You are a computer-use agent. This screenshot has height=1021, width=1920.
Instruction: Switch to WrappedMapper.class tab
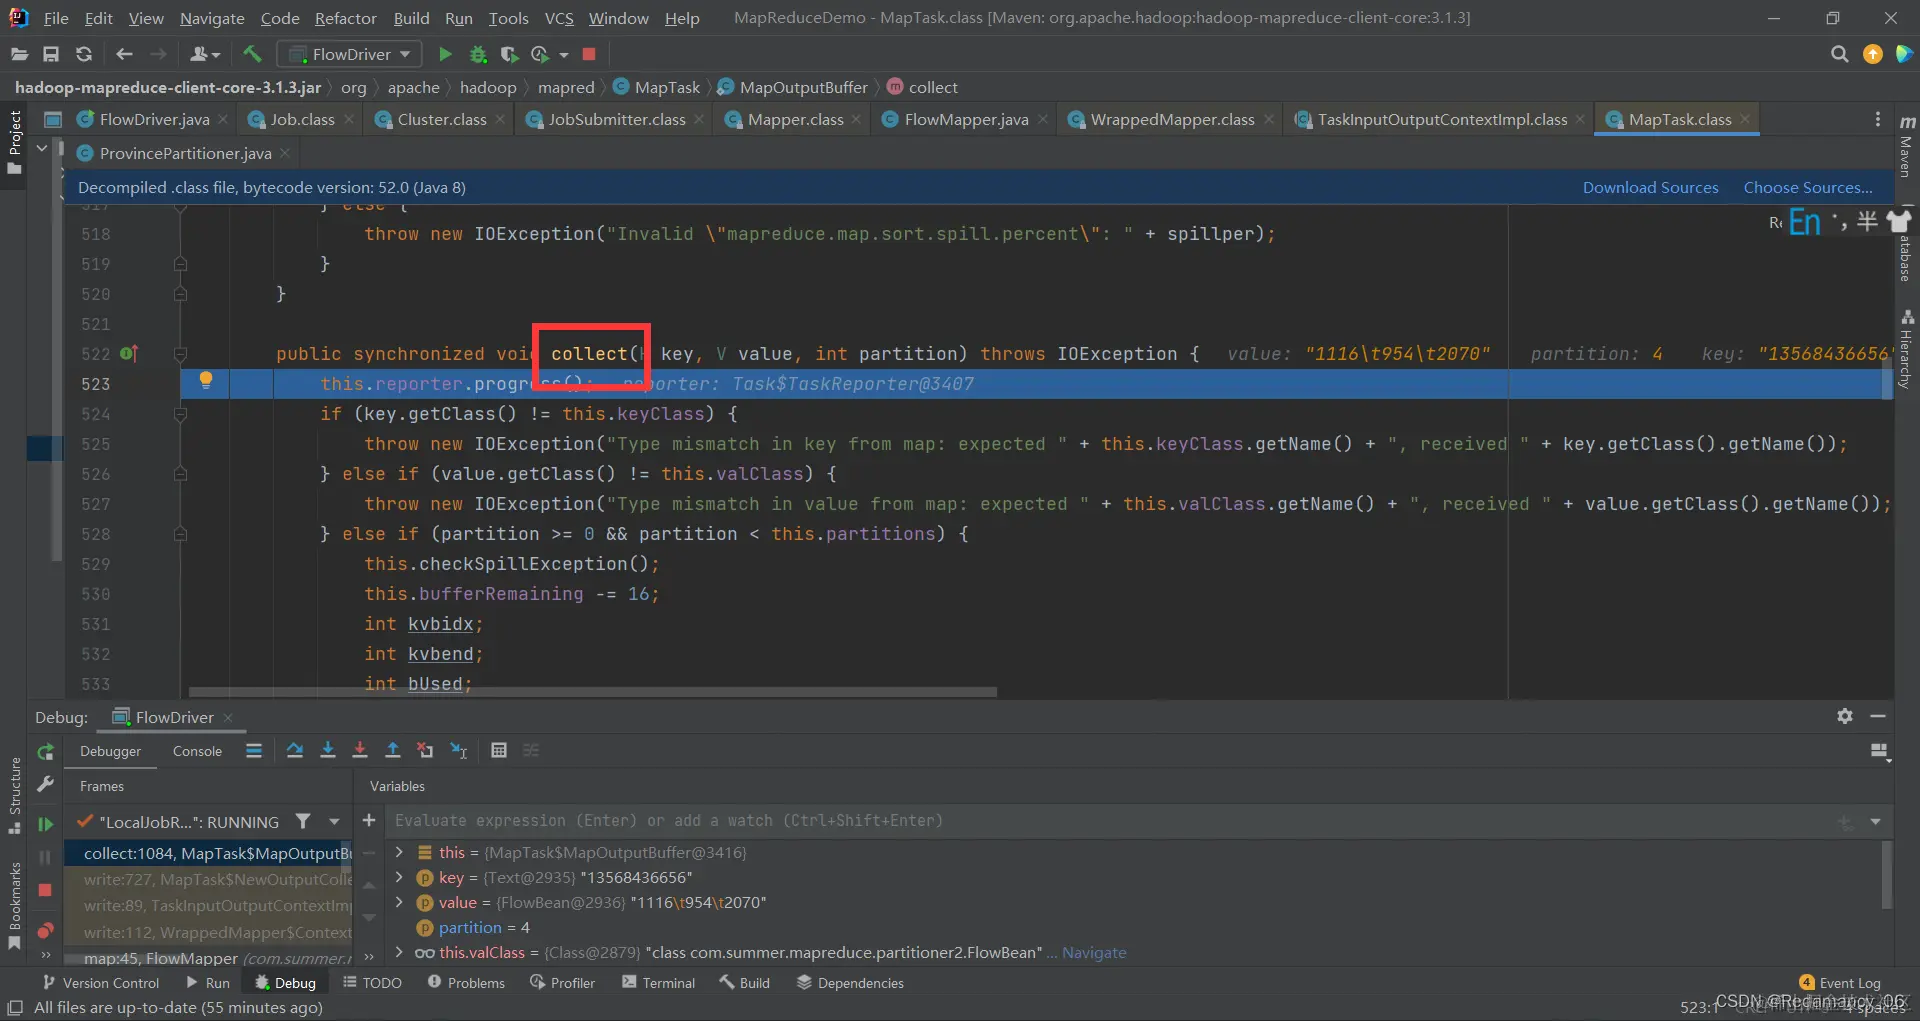point(1172,119)
